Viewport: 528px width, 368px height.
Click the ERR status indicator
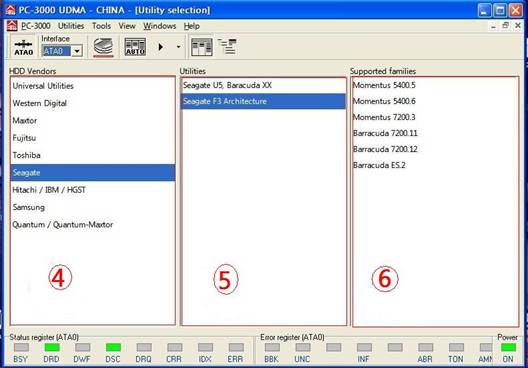tap(236, 347)
